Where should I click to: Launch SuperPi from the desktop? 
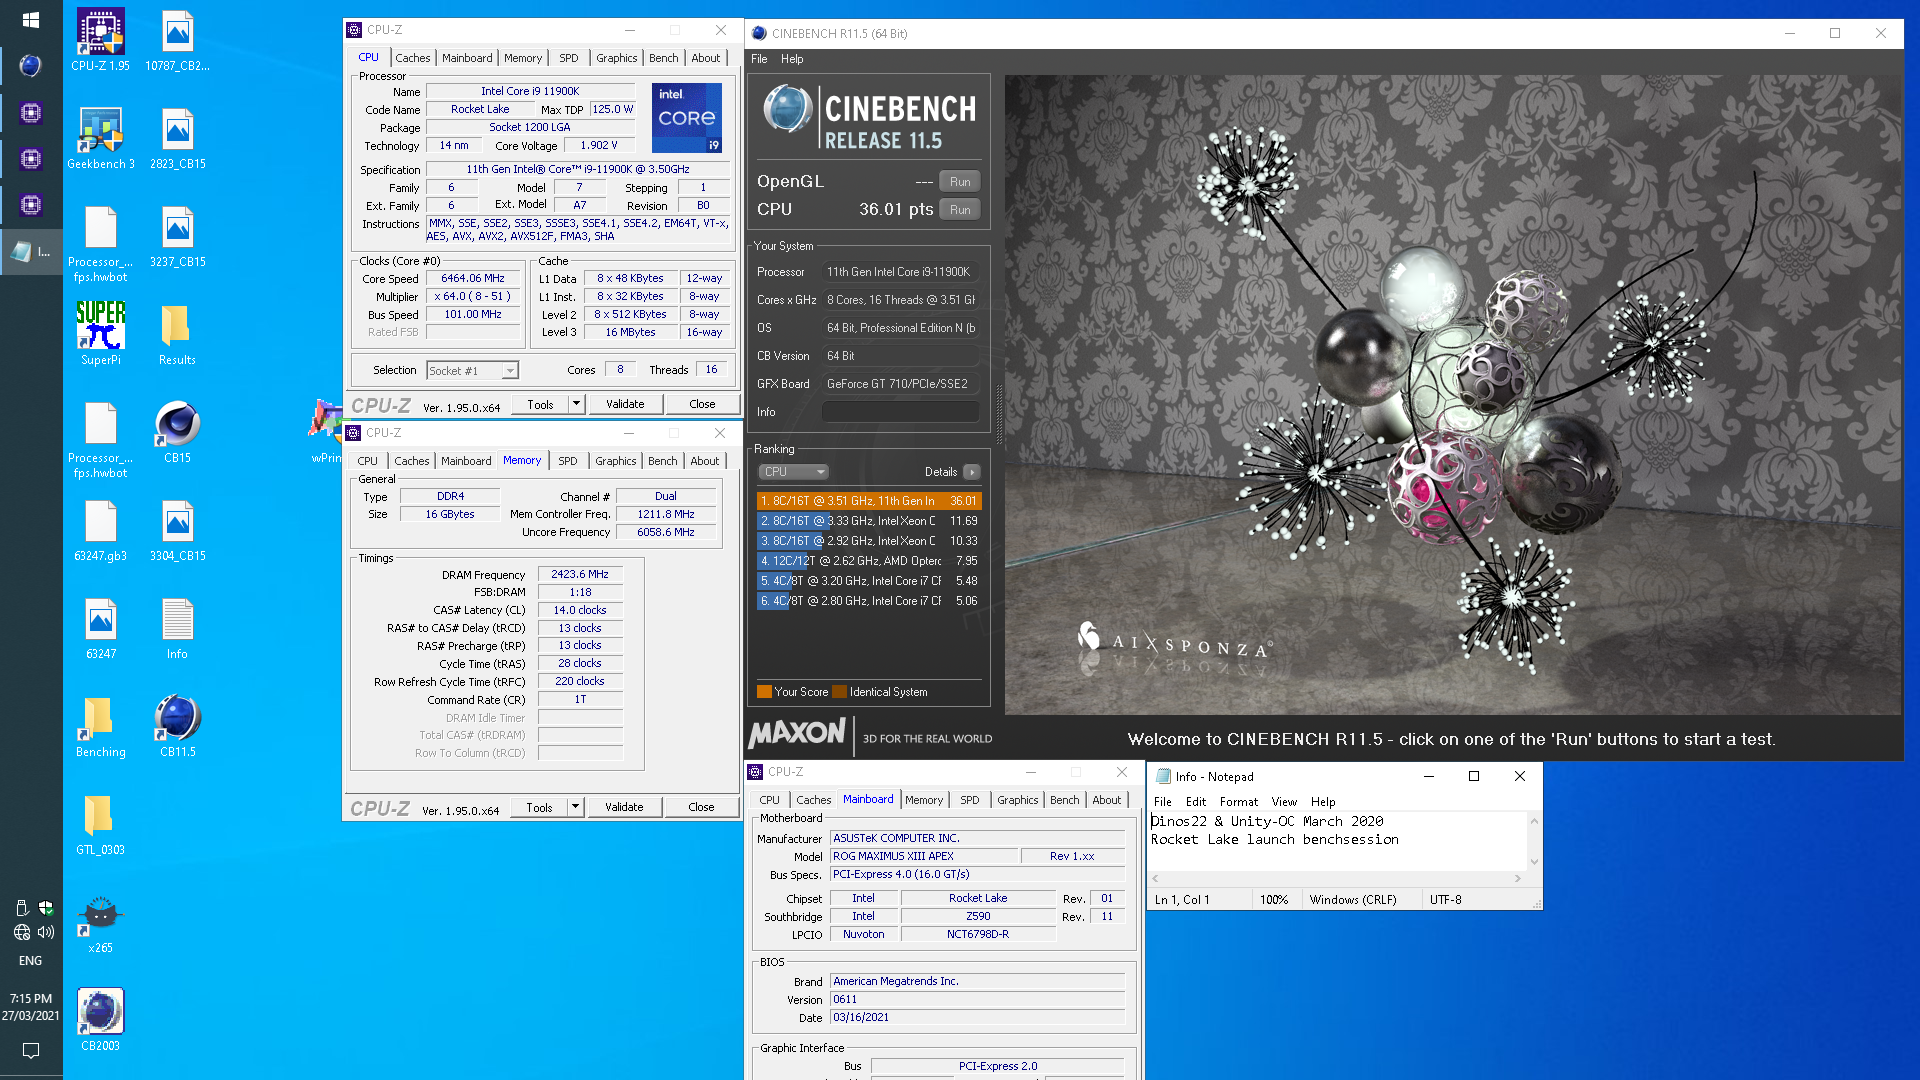(100, 334)
